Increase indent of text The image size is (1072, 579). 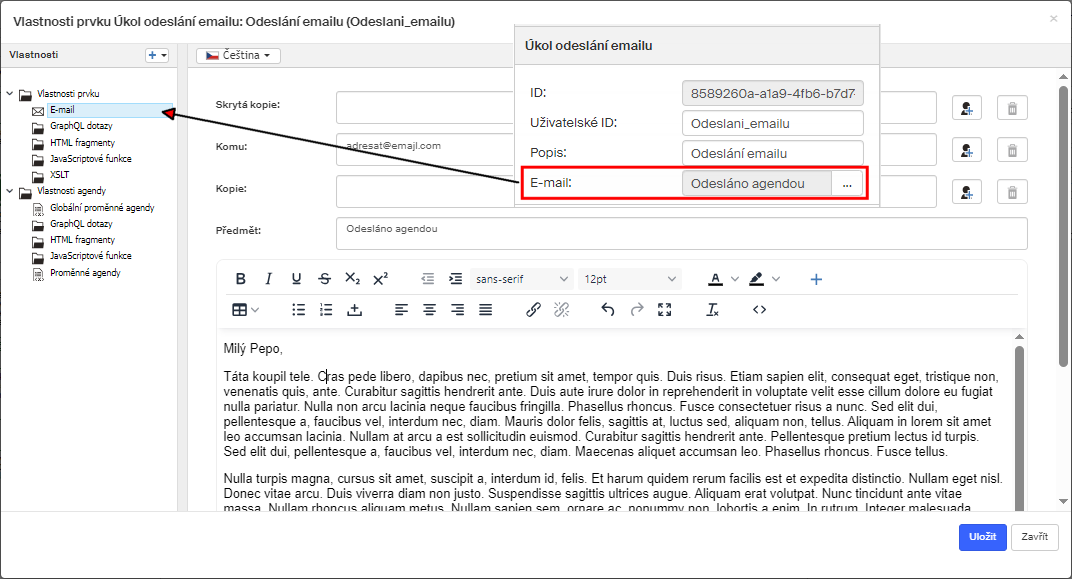[x=455, y=279]
